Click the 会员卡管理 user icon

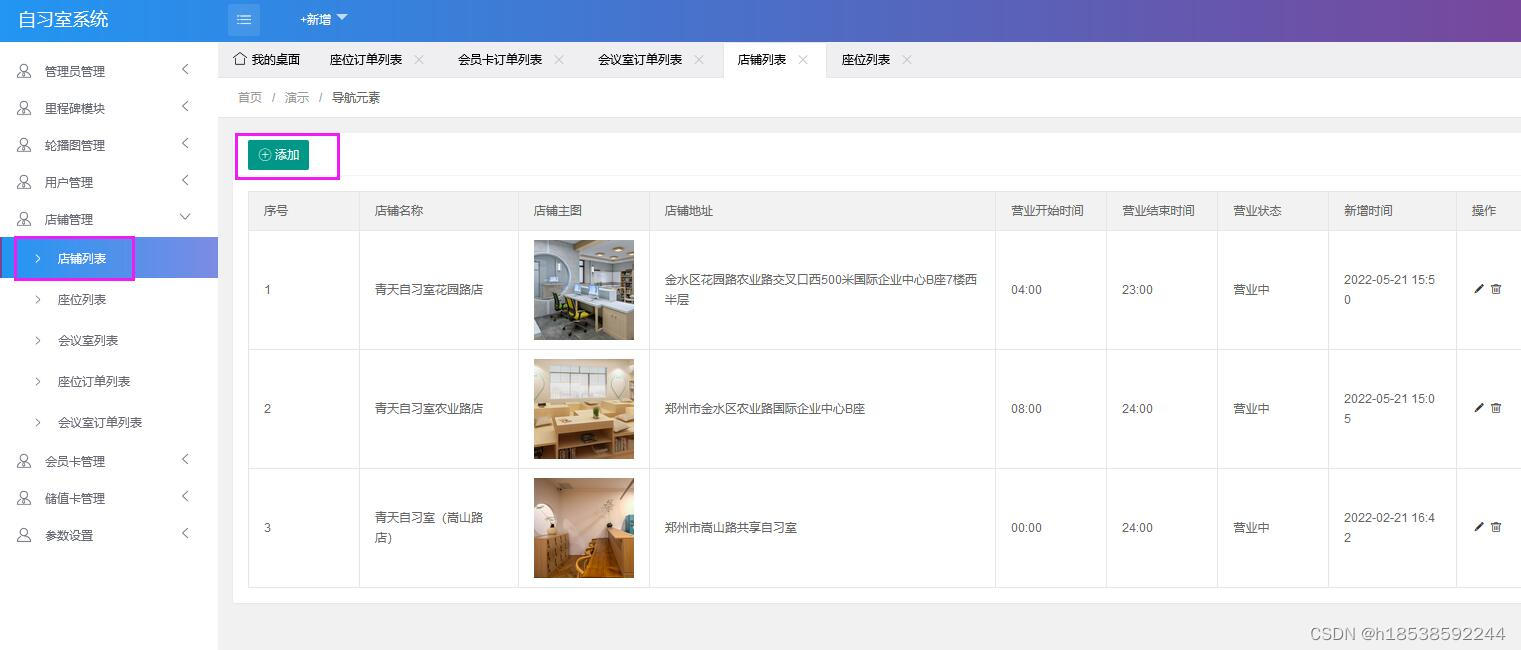tap(24, 461)
